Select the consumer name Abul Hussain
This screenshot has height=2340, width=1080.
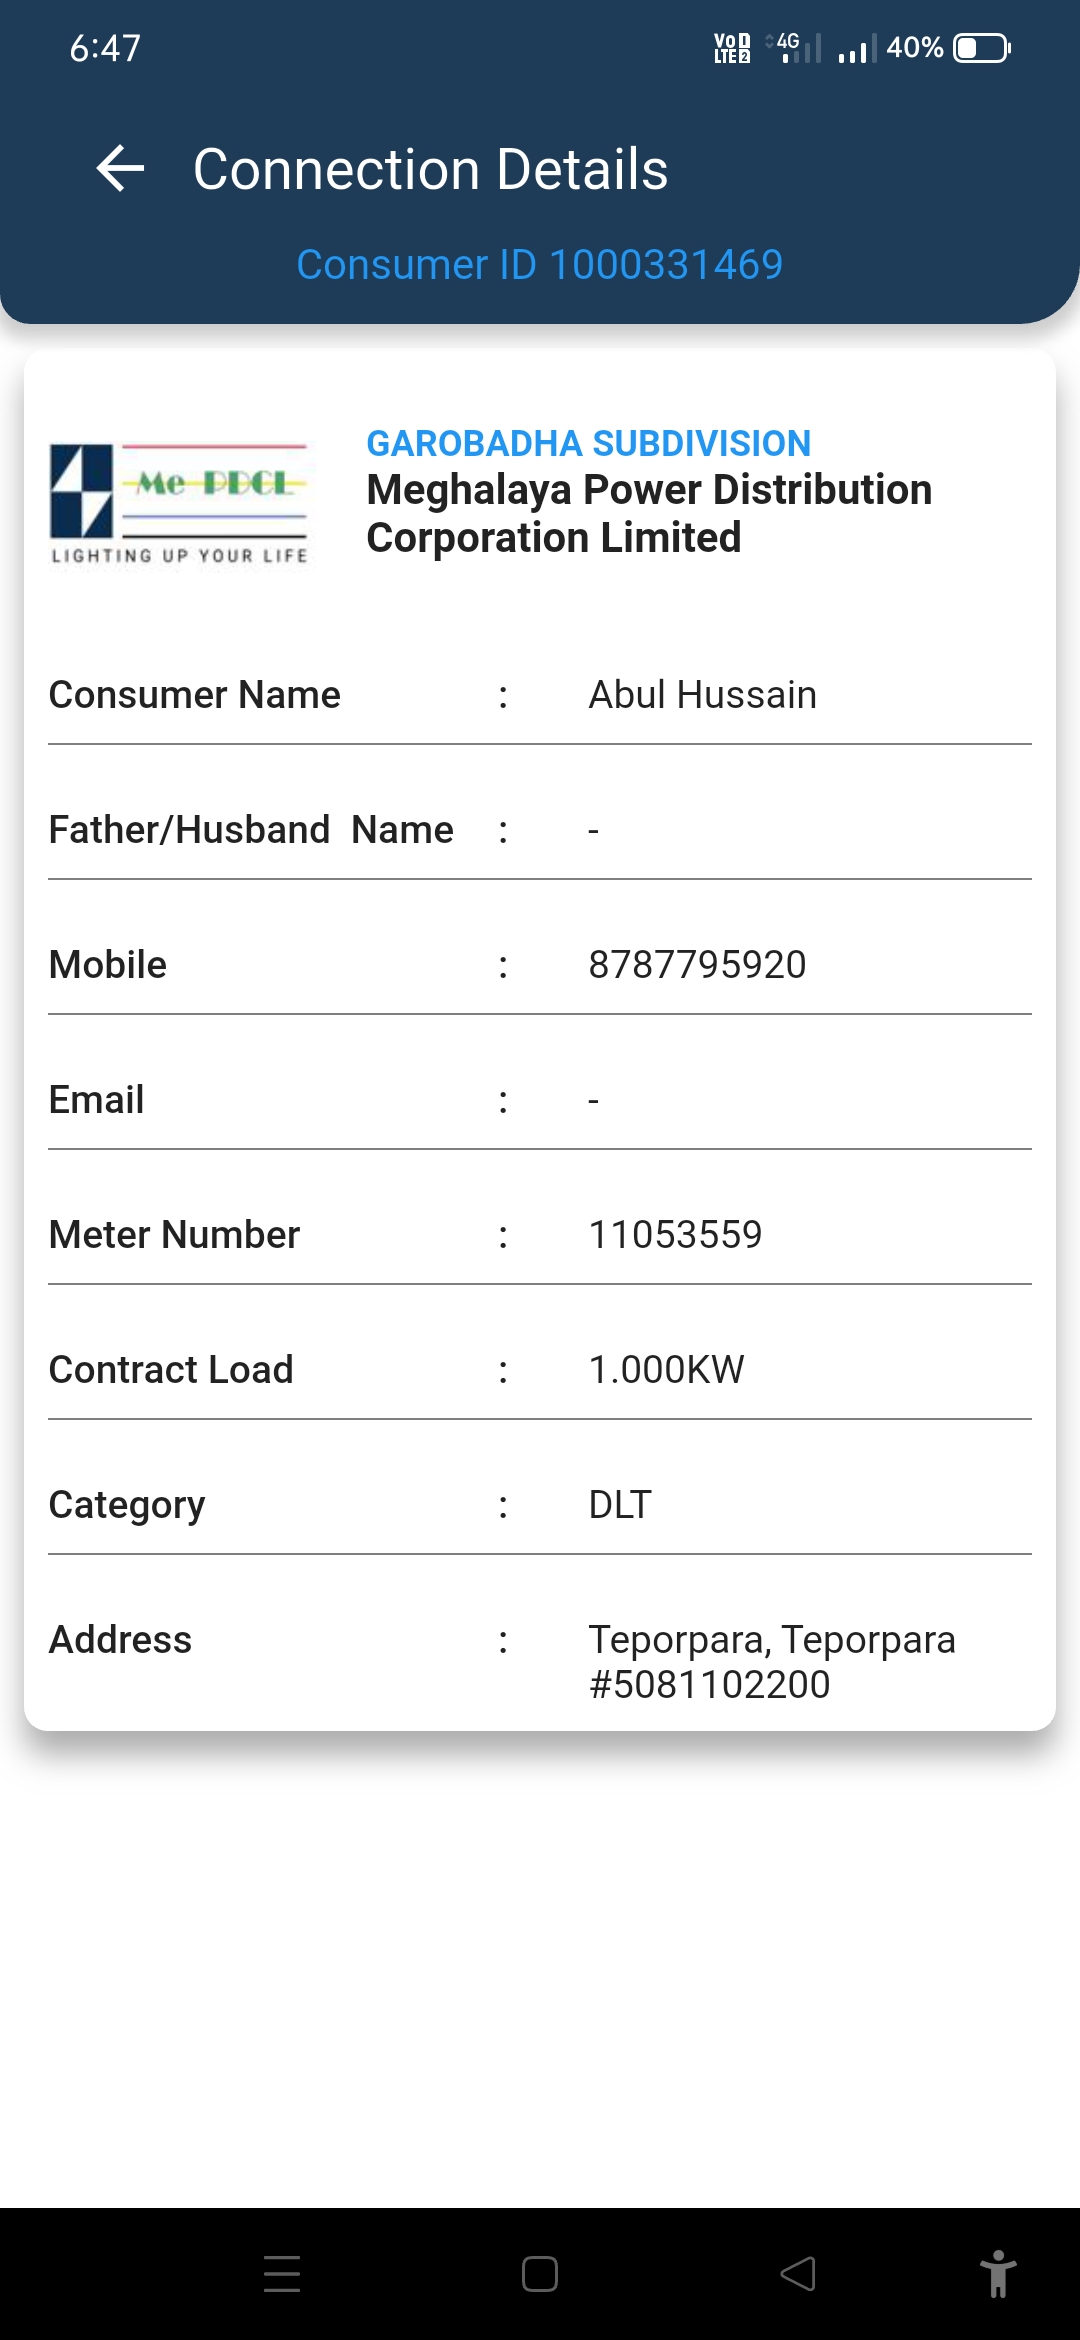(702, 695)
